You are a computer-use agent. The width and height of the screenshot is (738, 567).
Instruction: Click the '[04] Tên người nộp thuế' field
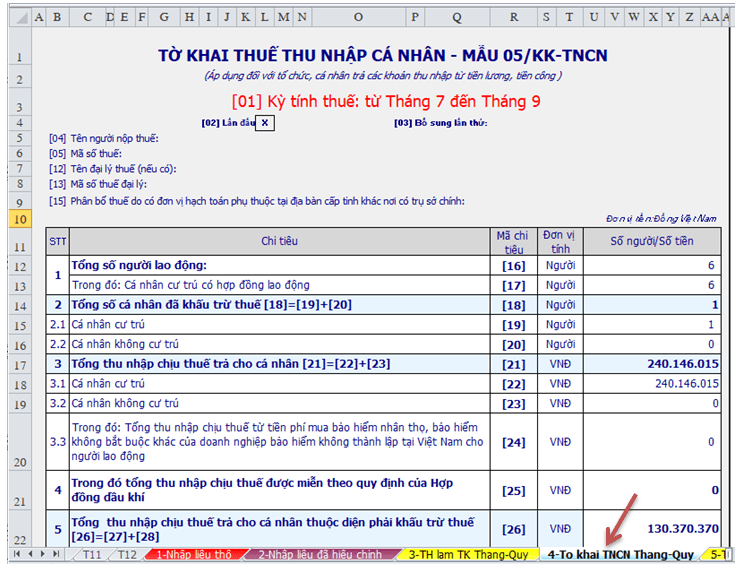pyautogui.click(x=100, y=138)
